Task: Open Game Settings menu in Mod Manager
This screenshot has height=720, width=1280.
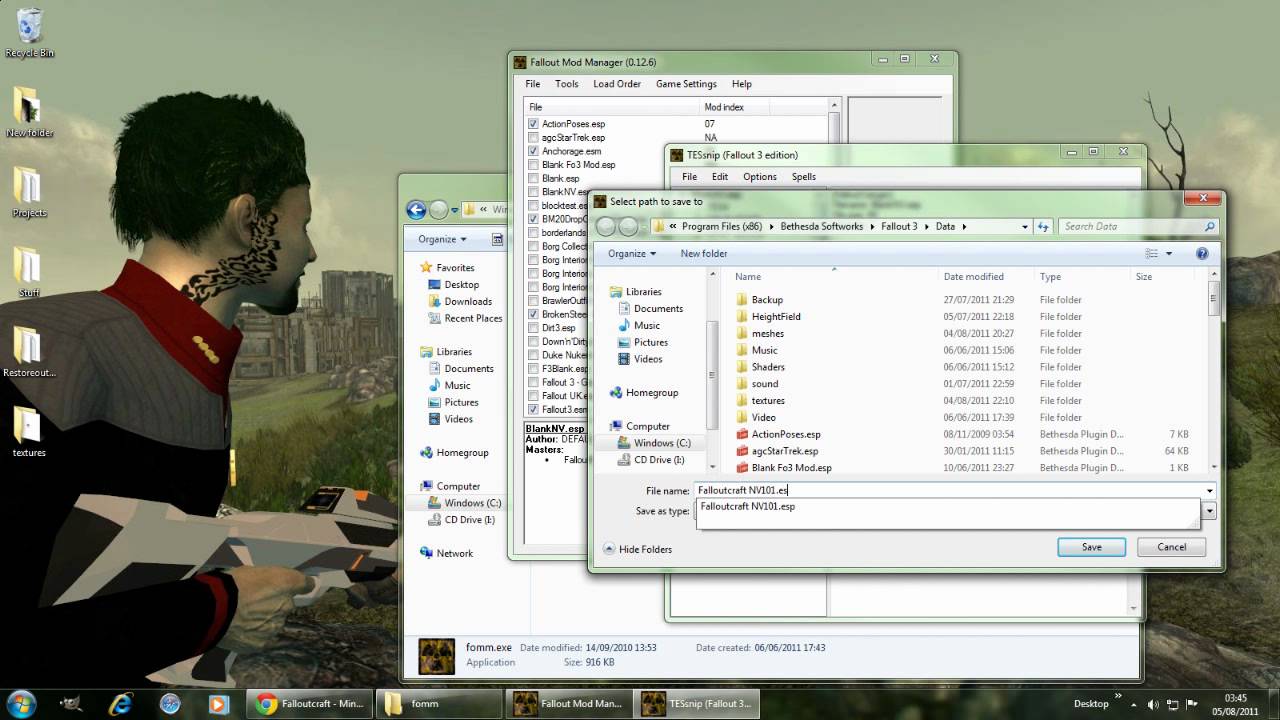Action: [686, 84]
